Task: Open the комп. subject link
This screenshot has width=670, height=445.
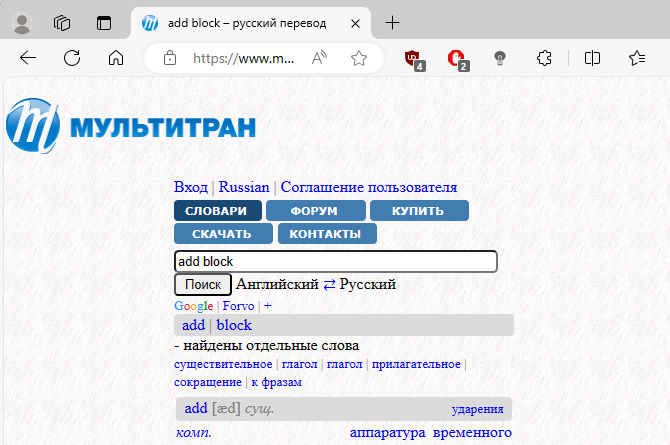Action: [x=194, y=433]
